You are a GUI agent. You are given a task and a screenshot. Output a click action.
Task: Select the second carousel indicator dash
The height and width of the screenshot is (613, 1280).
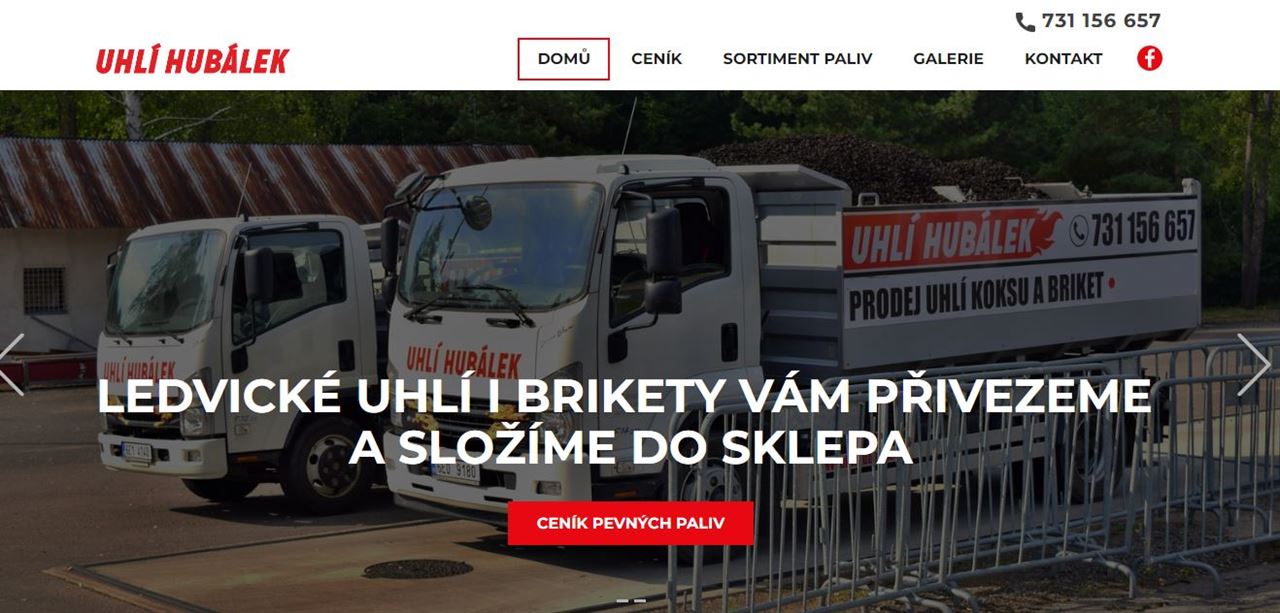pyautogui.click(x=640, y=601)
